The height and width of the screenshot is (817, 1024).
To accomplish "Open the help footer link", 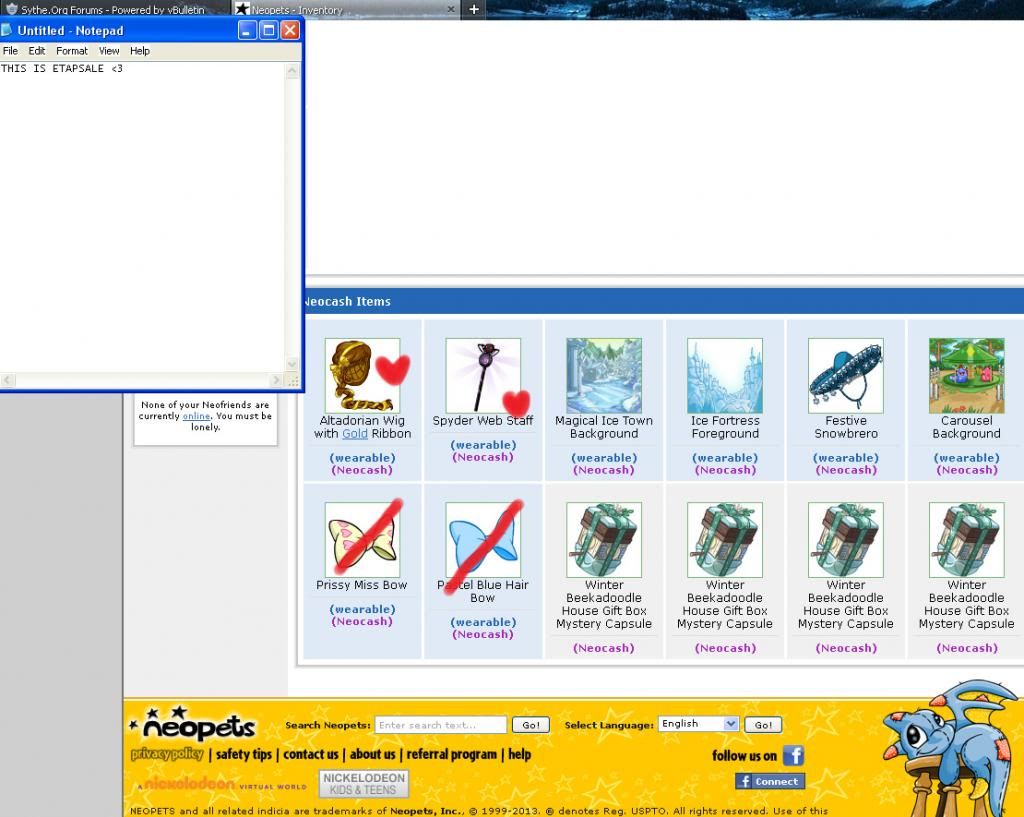I will tap(520, 754).
